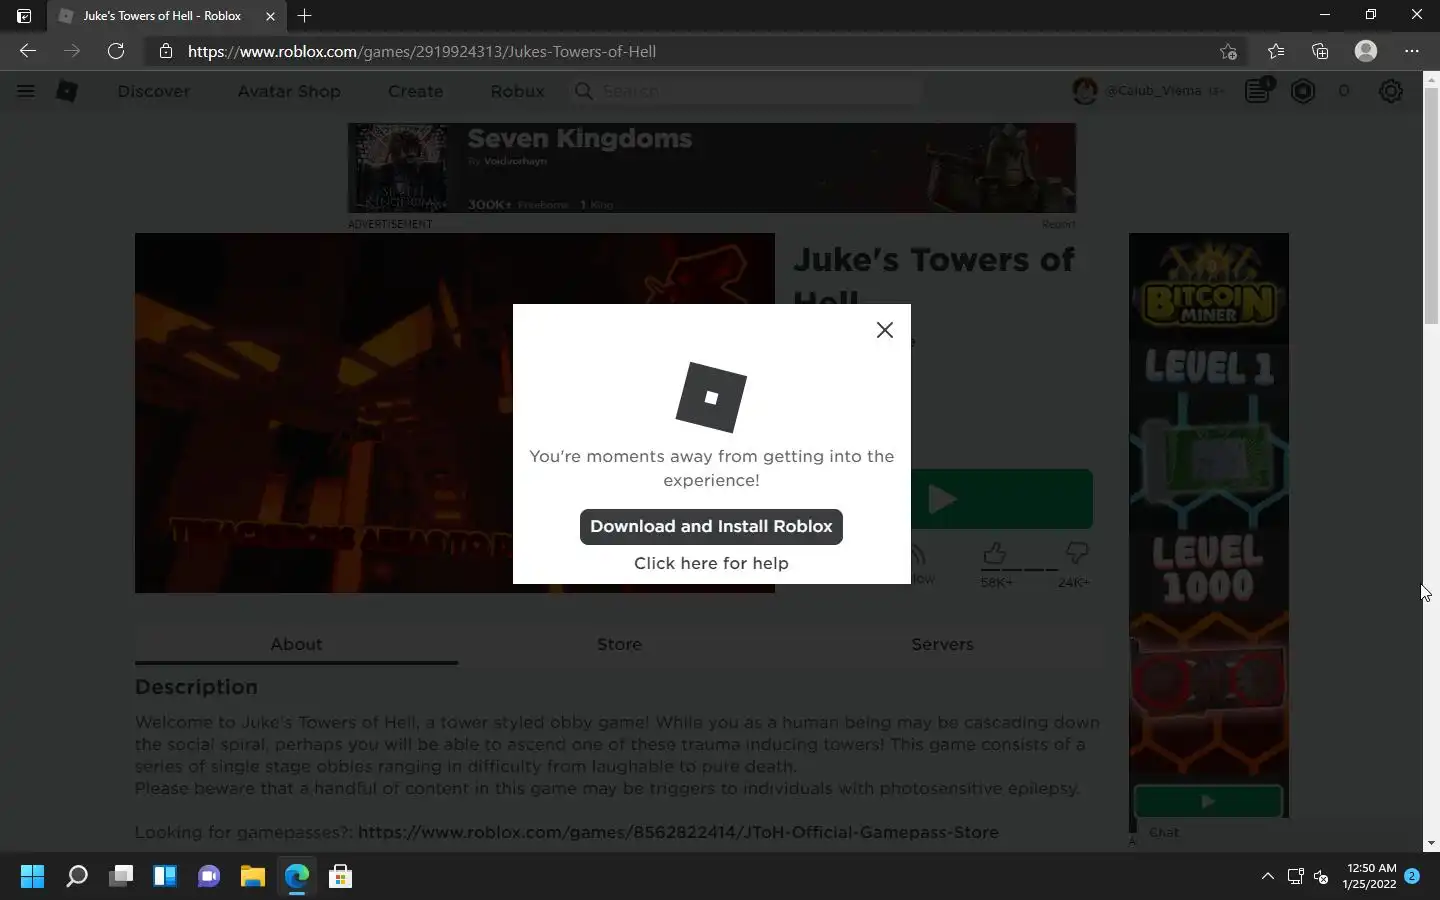Refresh the browser page

[x=116, y=51]
